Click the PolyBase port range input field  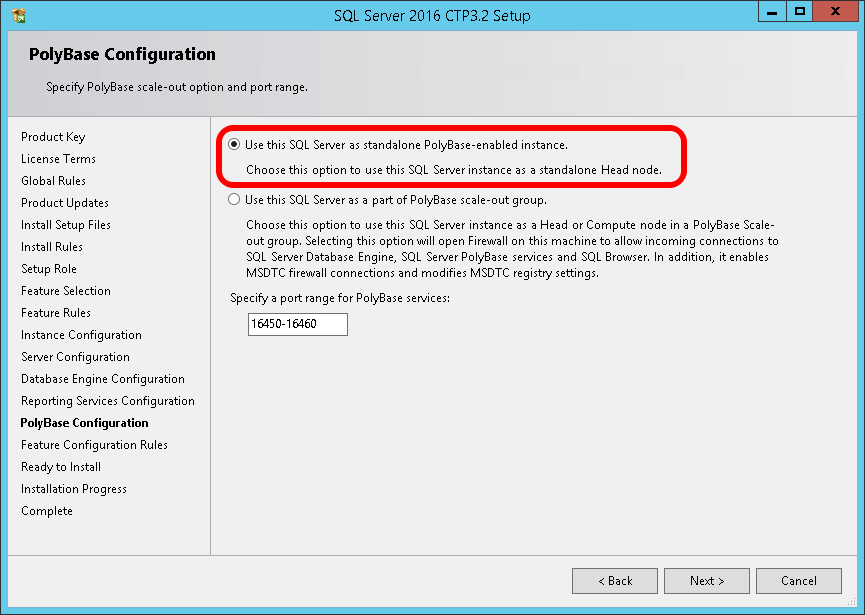tap(297, 324)
